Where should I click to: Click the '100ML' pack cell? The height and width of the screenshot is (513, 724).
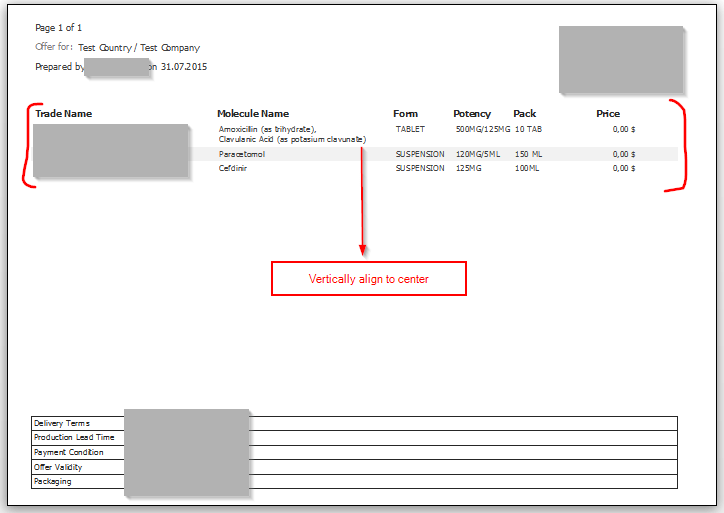[x=527, y=168]
